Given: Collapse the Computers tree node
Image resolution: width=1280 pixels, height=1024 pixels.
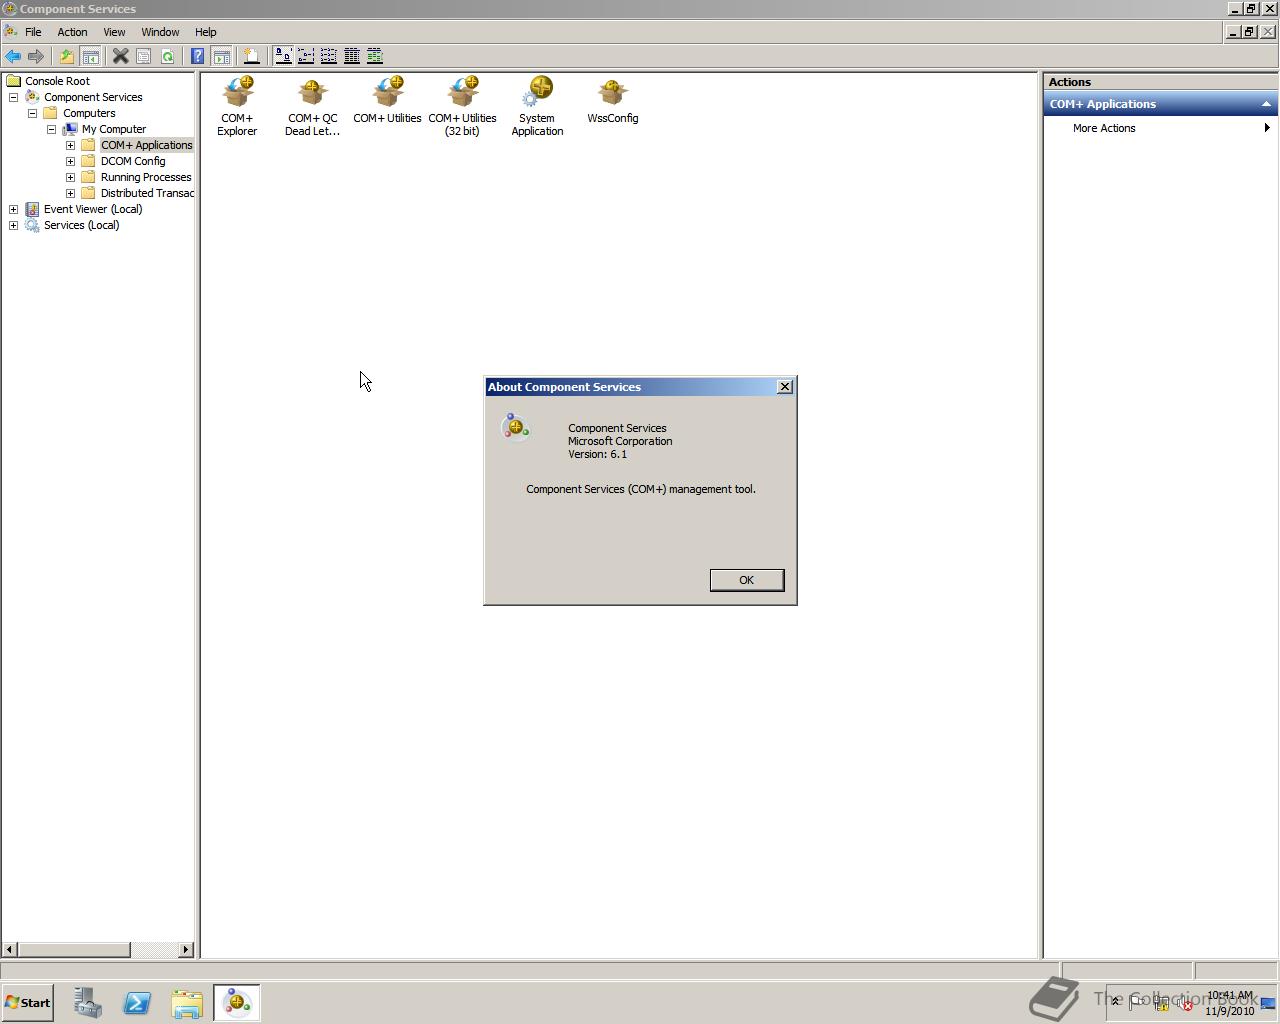Looking at the screenshot, I should 33,113.
